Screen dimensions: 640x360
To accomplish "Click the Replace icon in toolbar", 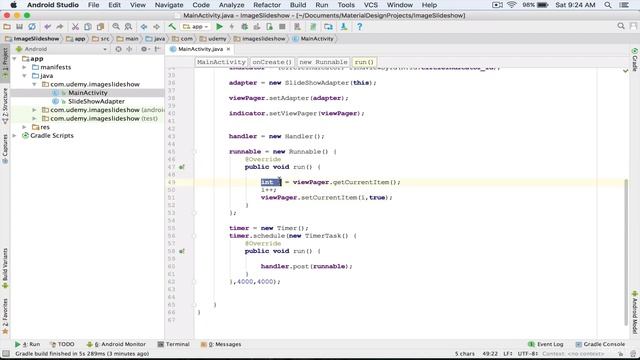I will 128,27.
